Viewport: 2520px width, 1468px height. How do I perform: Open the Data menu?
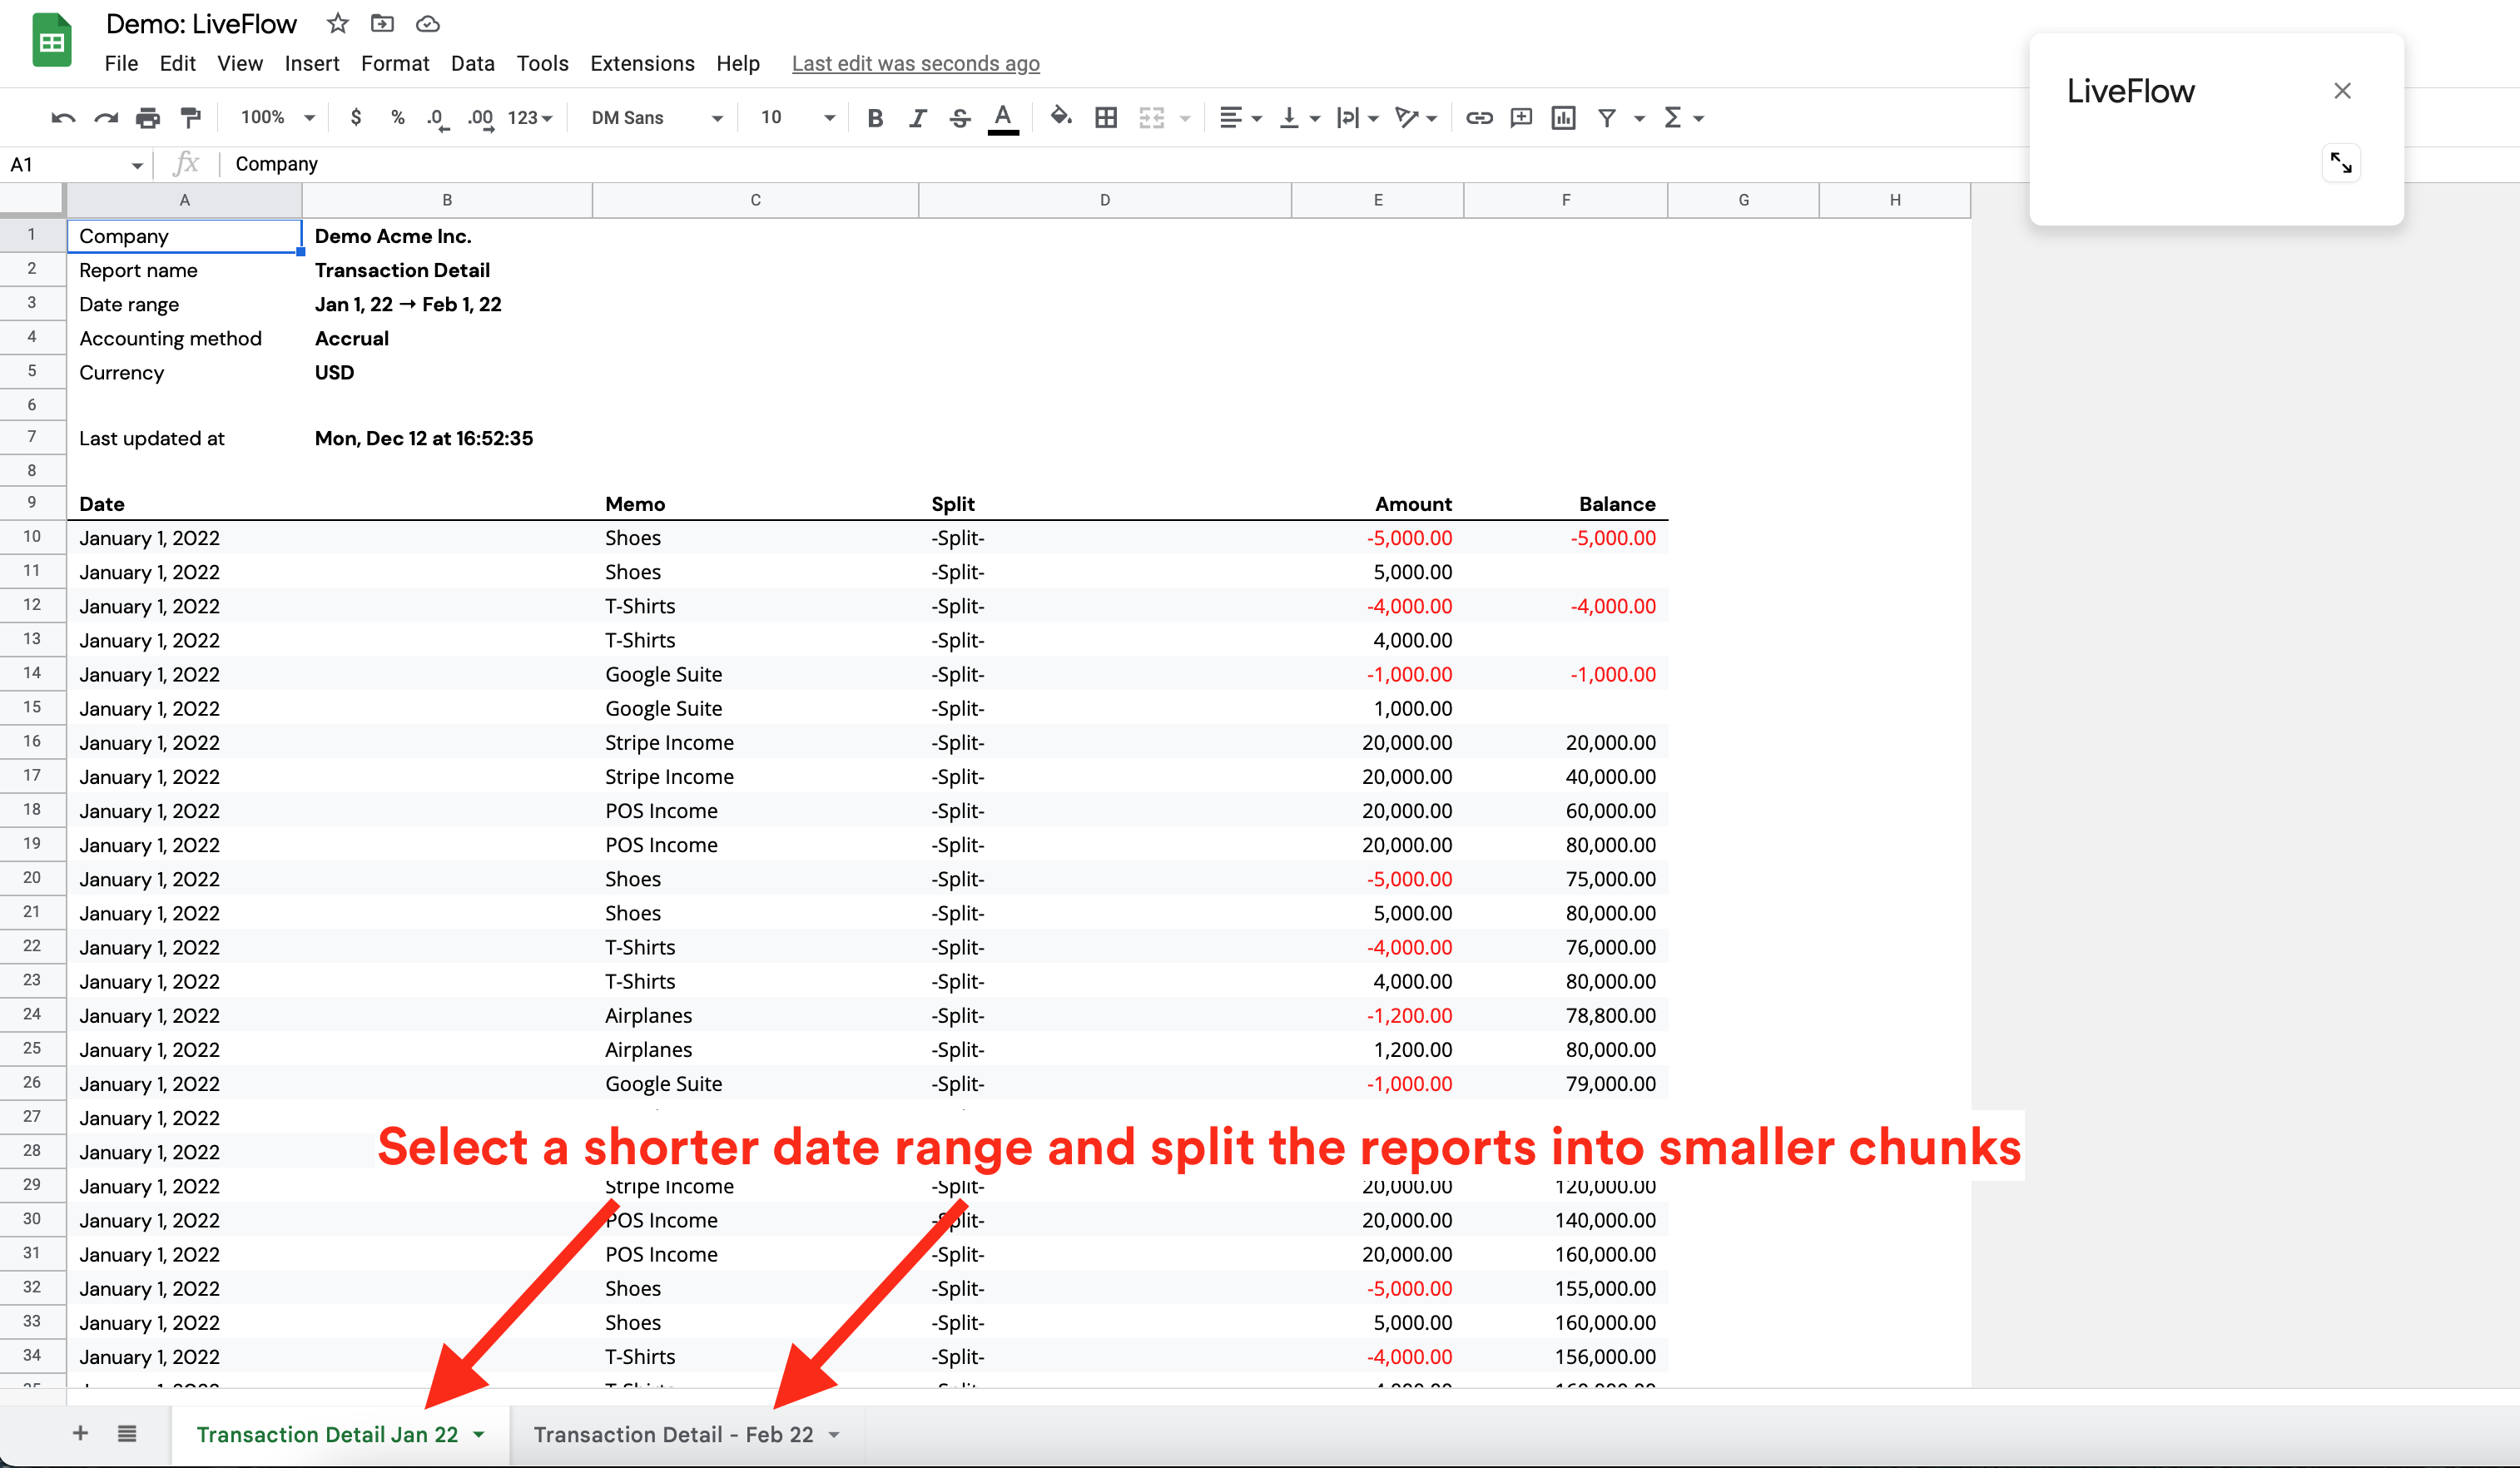(x=472, y=63)
